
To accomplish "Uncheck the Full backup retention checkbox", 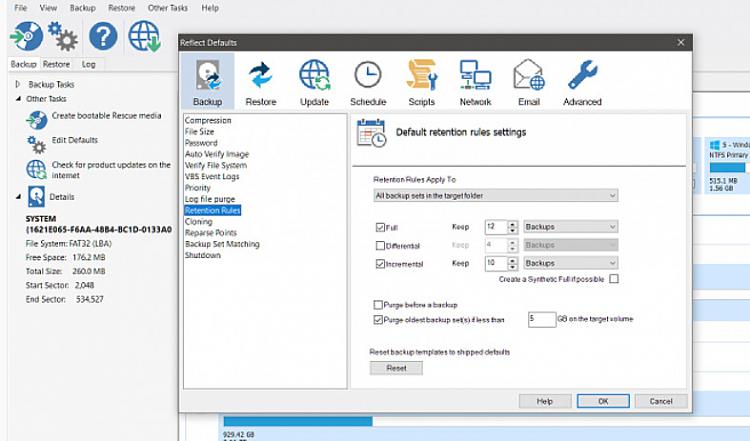I will pyautogui.click(x=379, y=227).
